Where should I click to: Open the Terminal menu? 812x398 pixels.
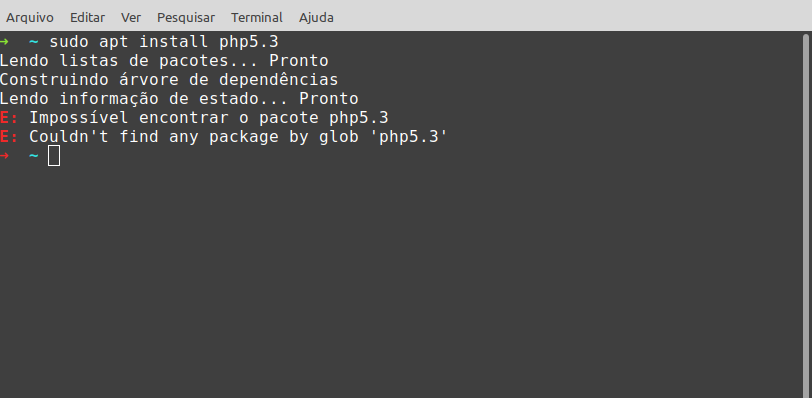pyautogui.click(x=257, y=18)
